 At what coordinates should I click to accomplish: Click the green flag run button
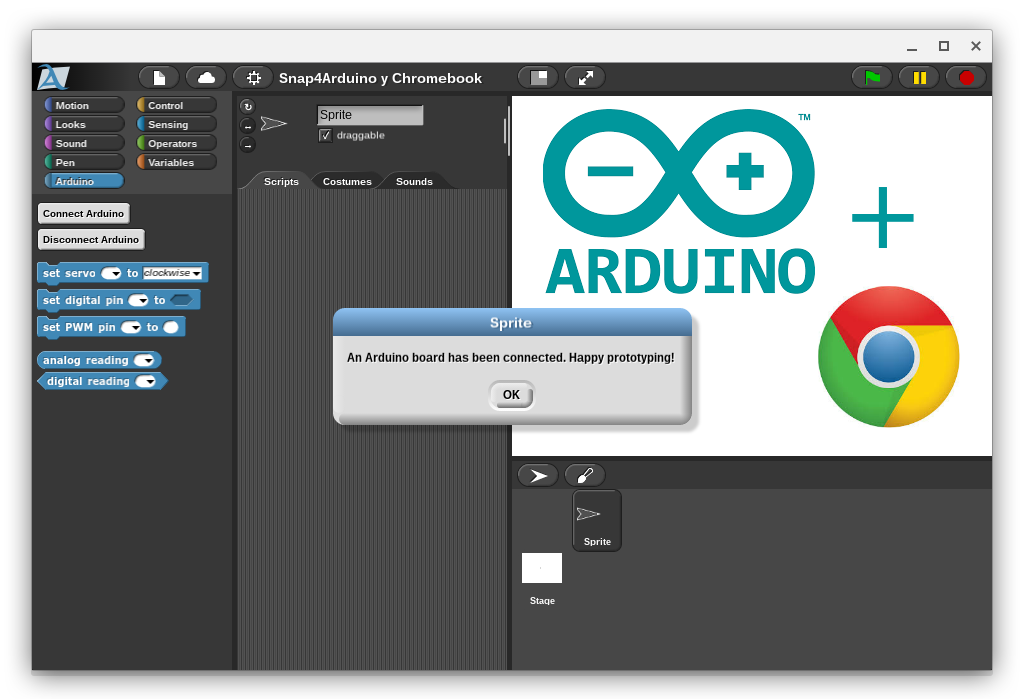point(872,78)
